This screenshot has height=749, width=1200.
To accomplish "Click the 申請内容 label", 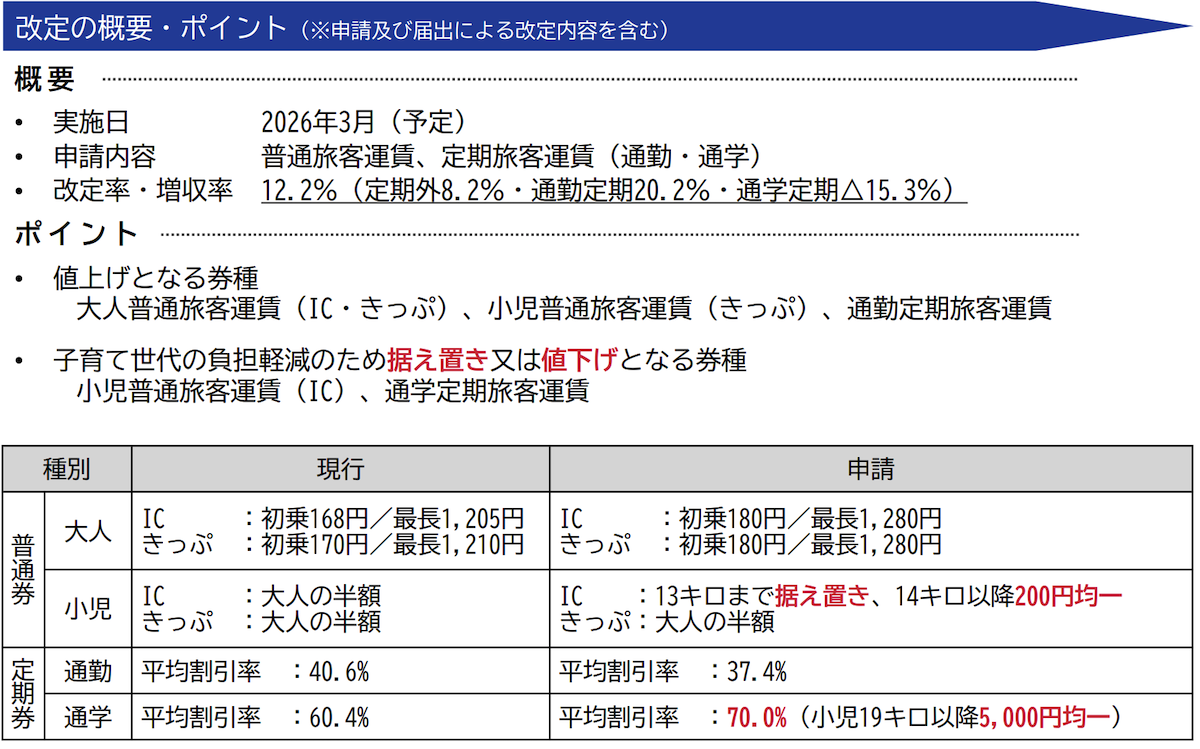I will pyautogui.click(x=104, y=156).
